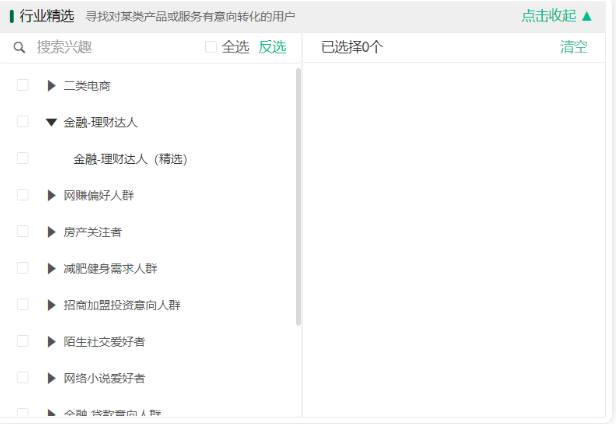Click 清空 to clear selections
Image resolution: width=616 pixels, height=424 pixels.
574,47
